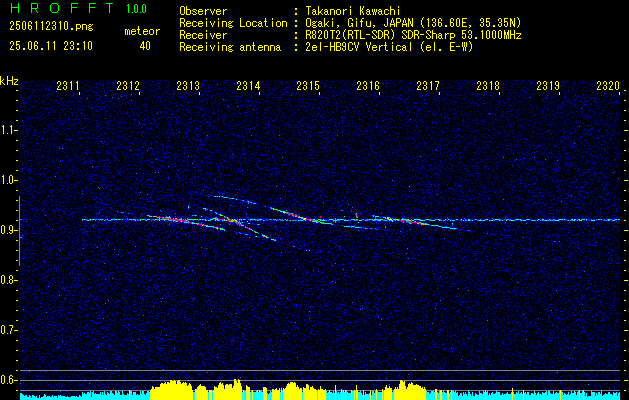Viewport: 629px width, 400px height.
Task: Select the version number 1.0.0
Action: click(136, 9)
